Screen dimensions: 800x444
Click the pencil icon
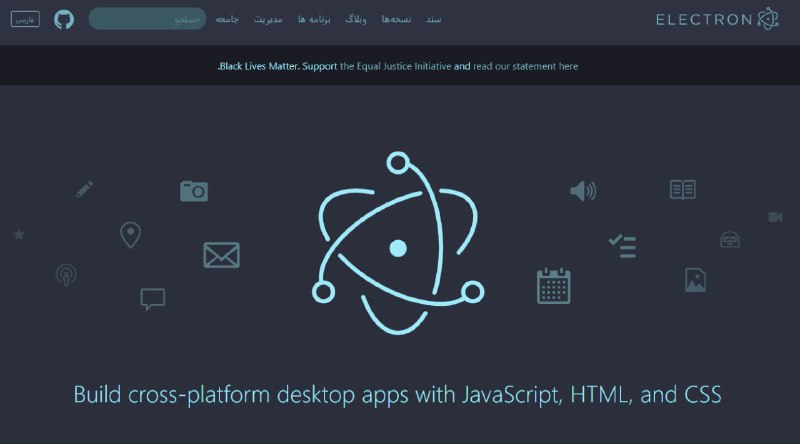[85, 189]
